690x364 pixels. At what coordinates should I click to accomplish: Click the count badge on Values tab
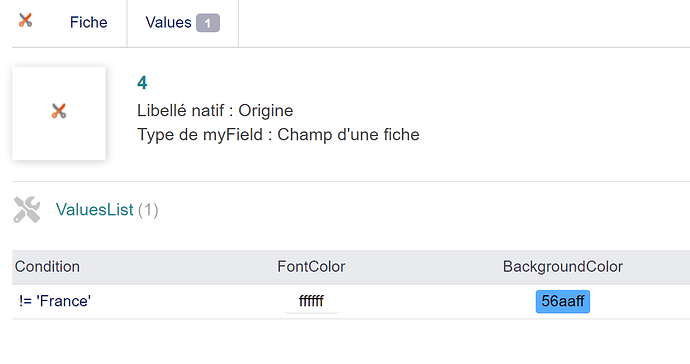[x=208, y=23]
